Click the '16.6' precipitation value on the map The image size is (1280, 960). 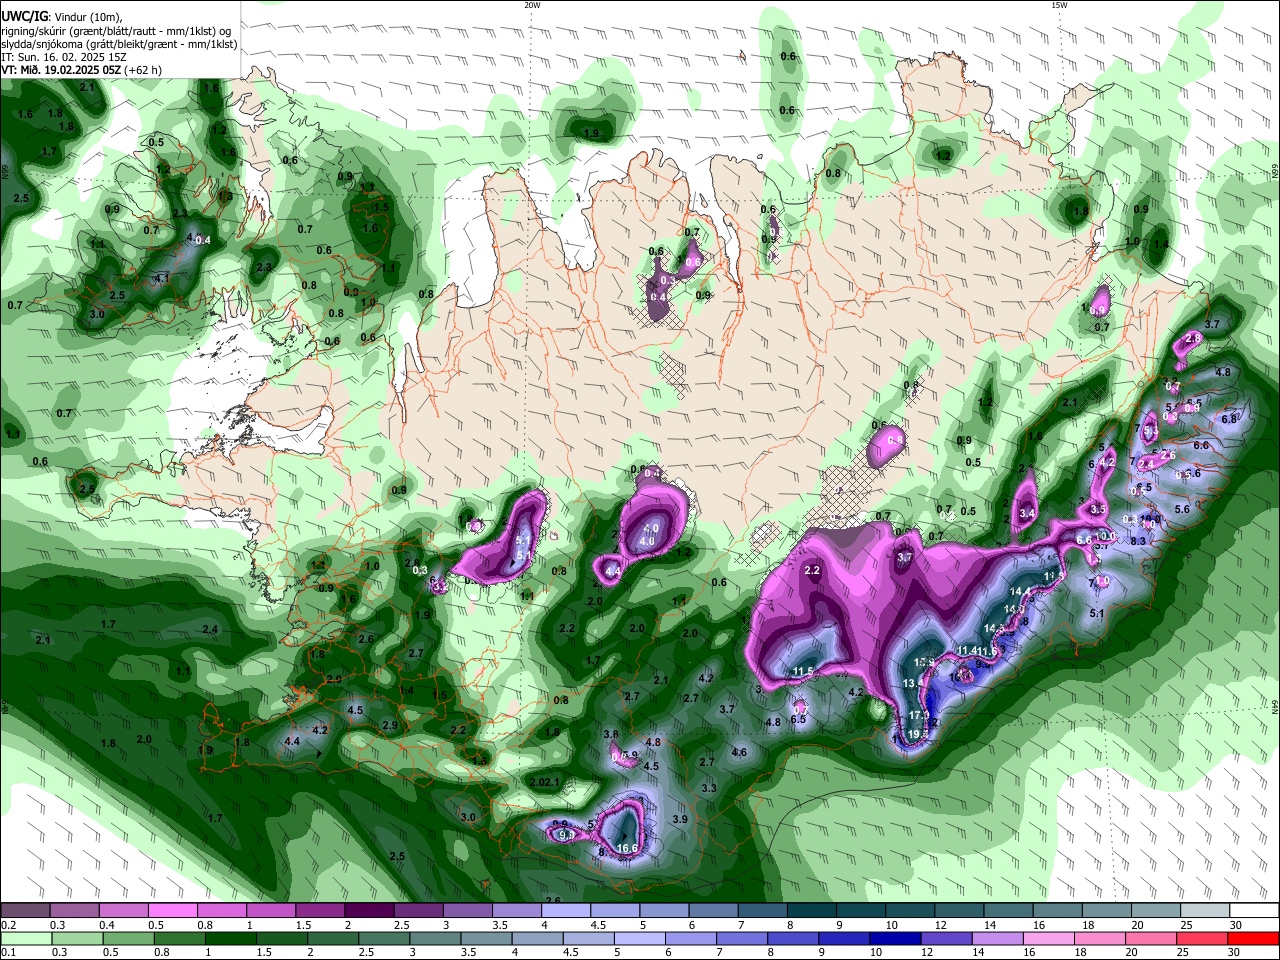(x=627, y=848)
